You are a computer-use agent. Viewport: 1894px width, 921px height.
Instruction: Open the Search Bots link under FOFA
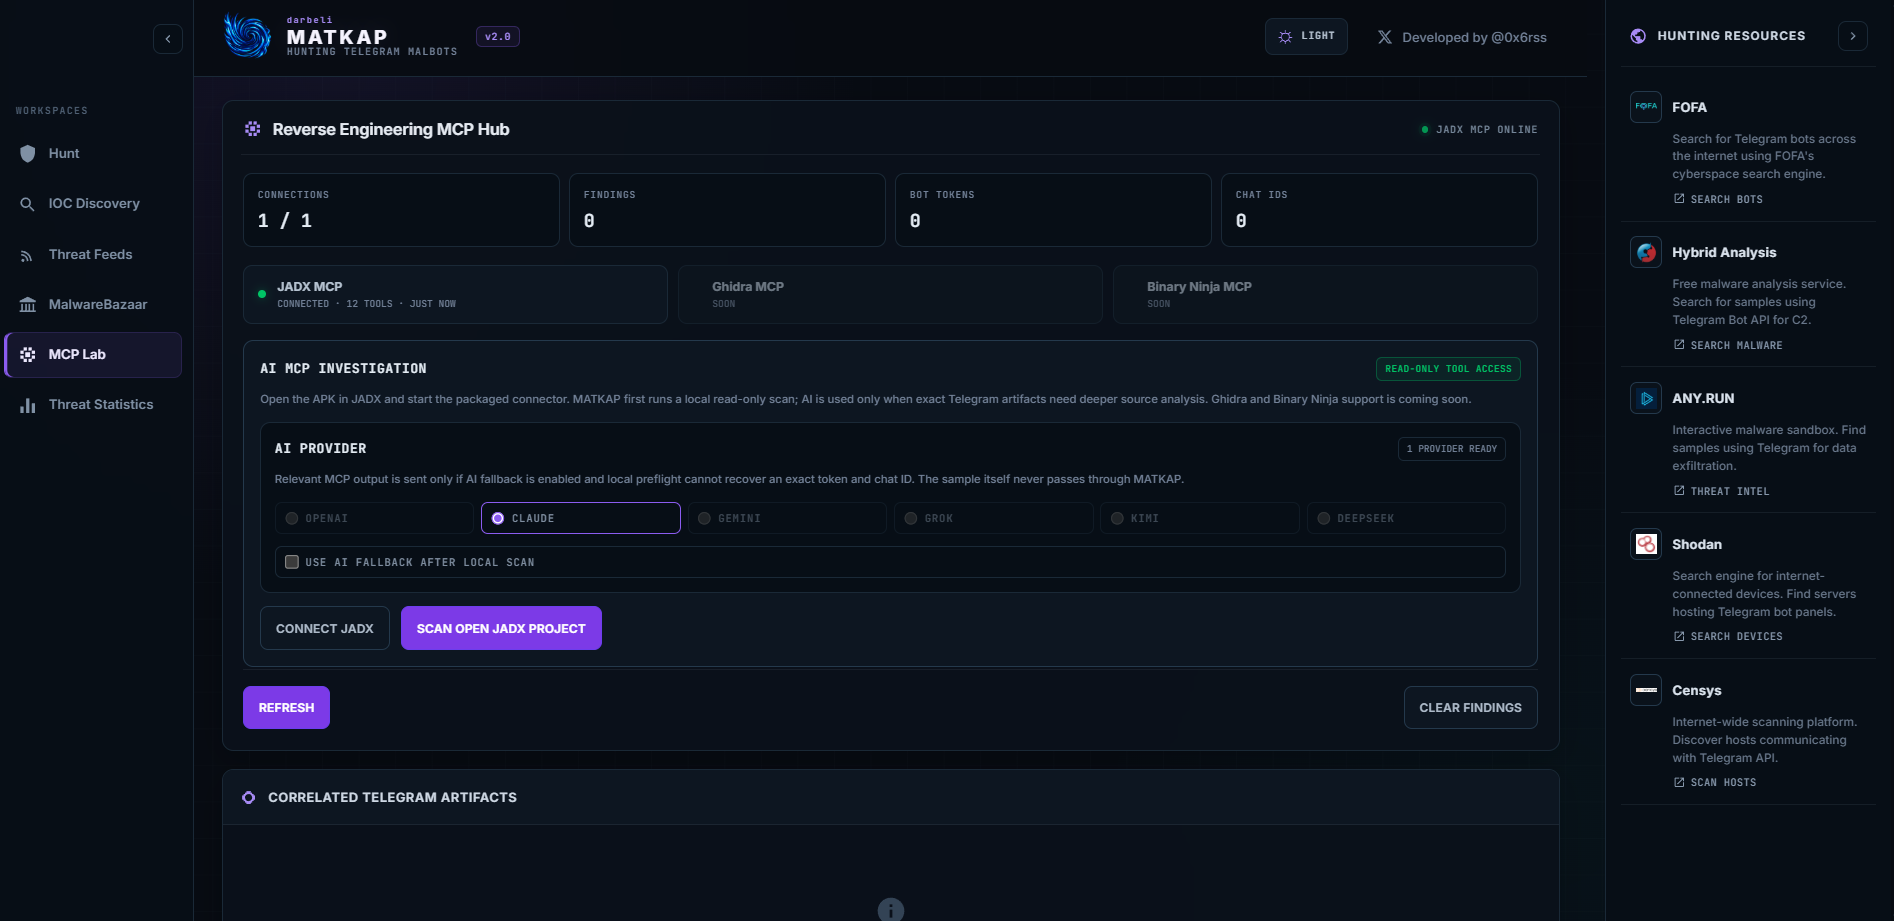(x=1718, y=199)
